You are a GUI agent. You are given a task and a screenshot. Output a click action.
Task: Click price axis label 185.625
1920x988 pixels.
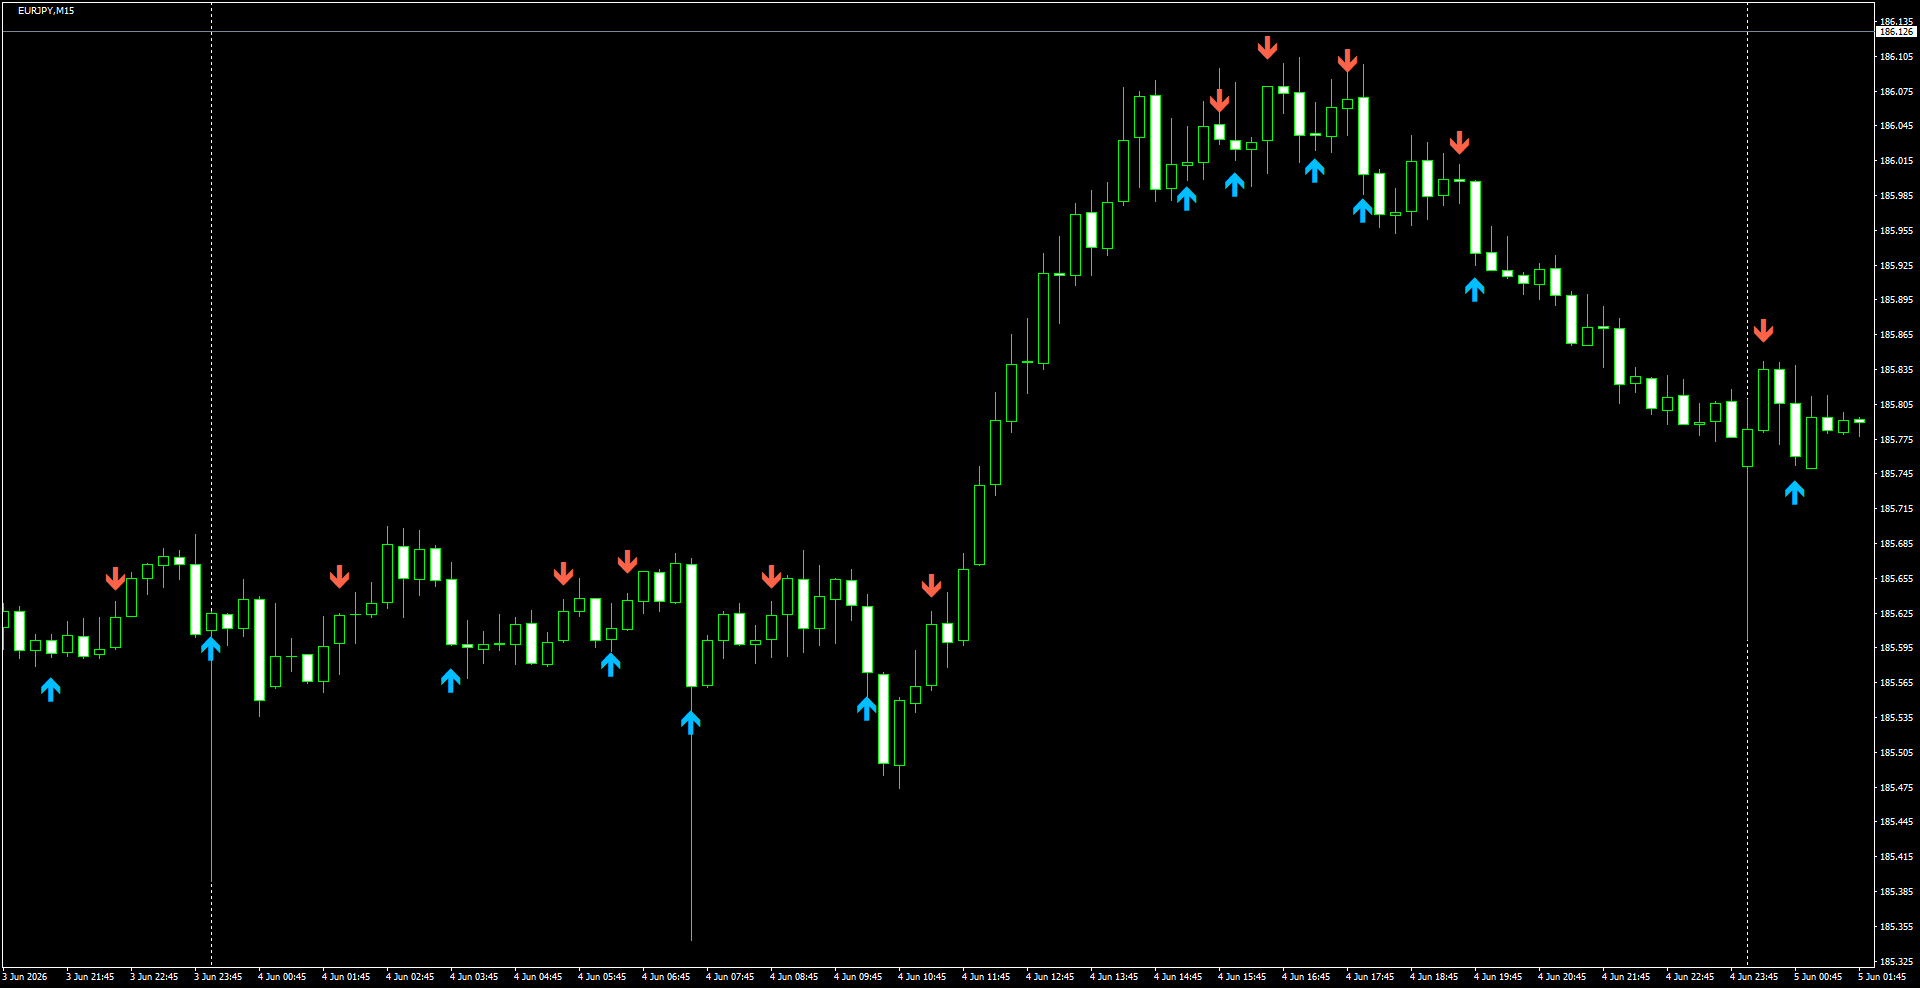[1896, 614]
